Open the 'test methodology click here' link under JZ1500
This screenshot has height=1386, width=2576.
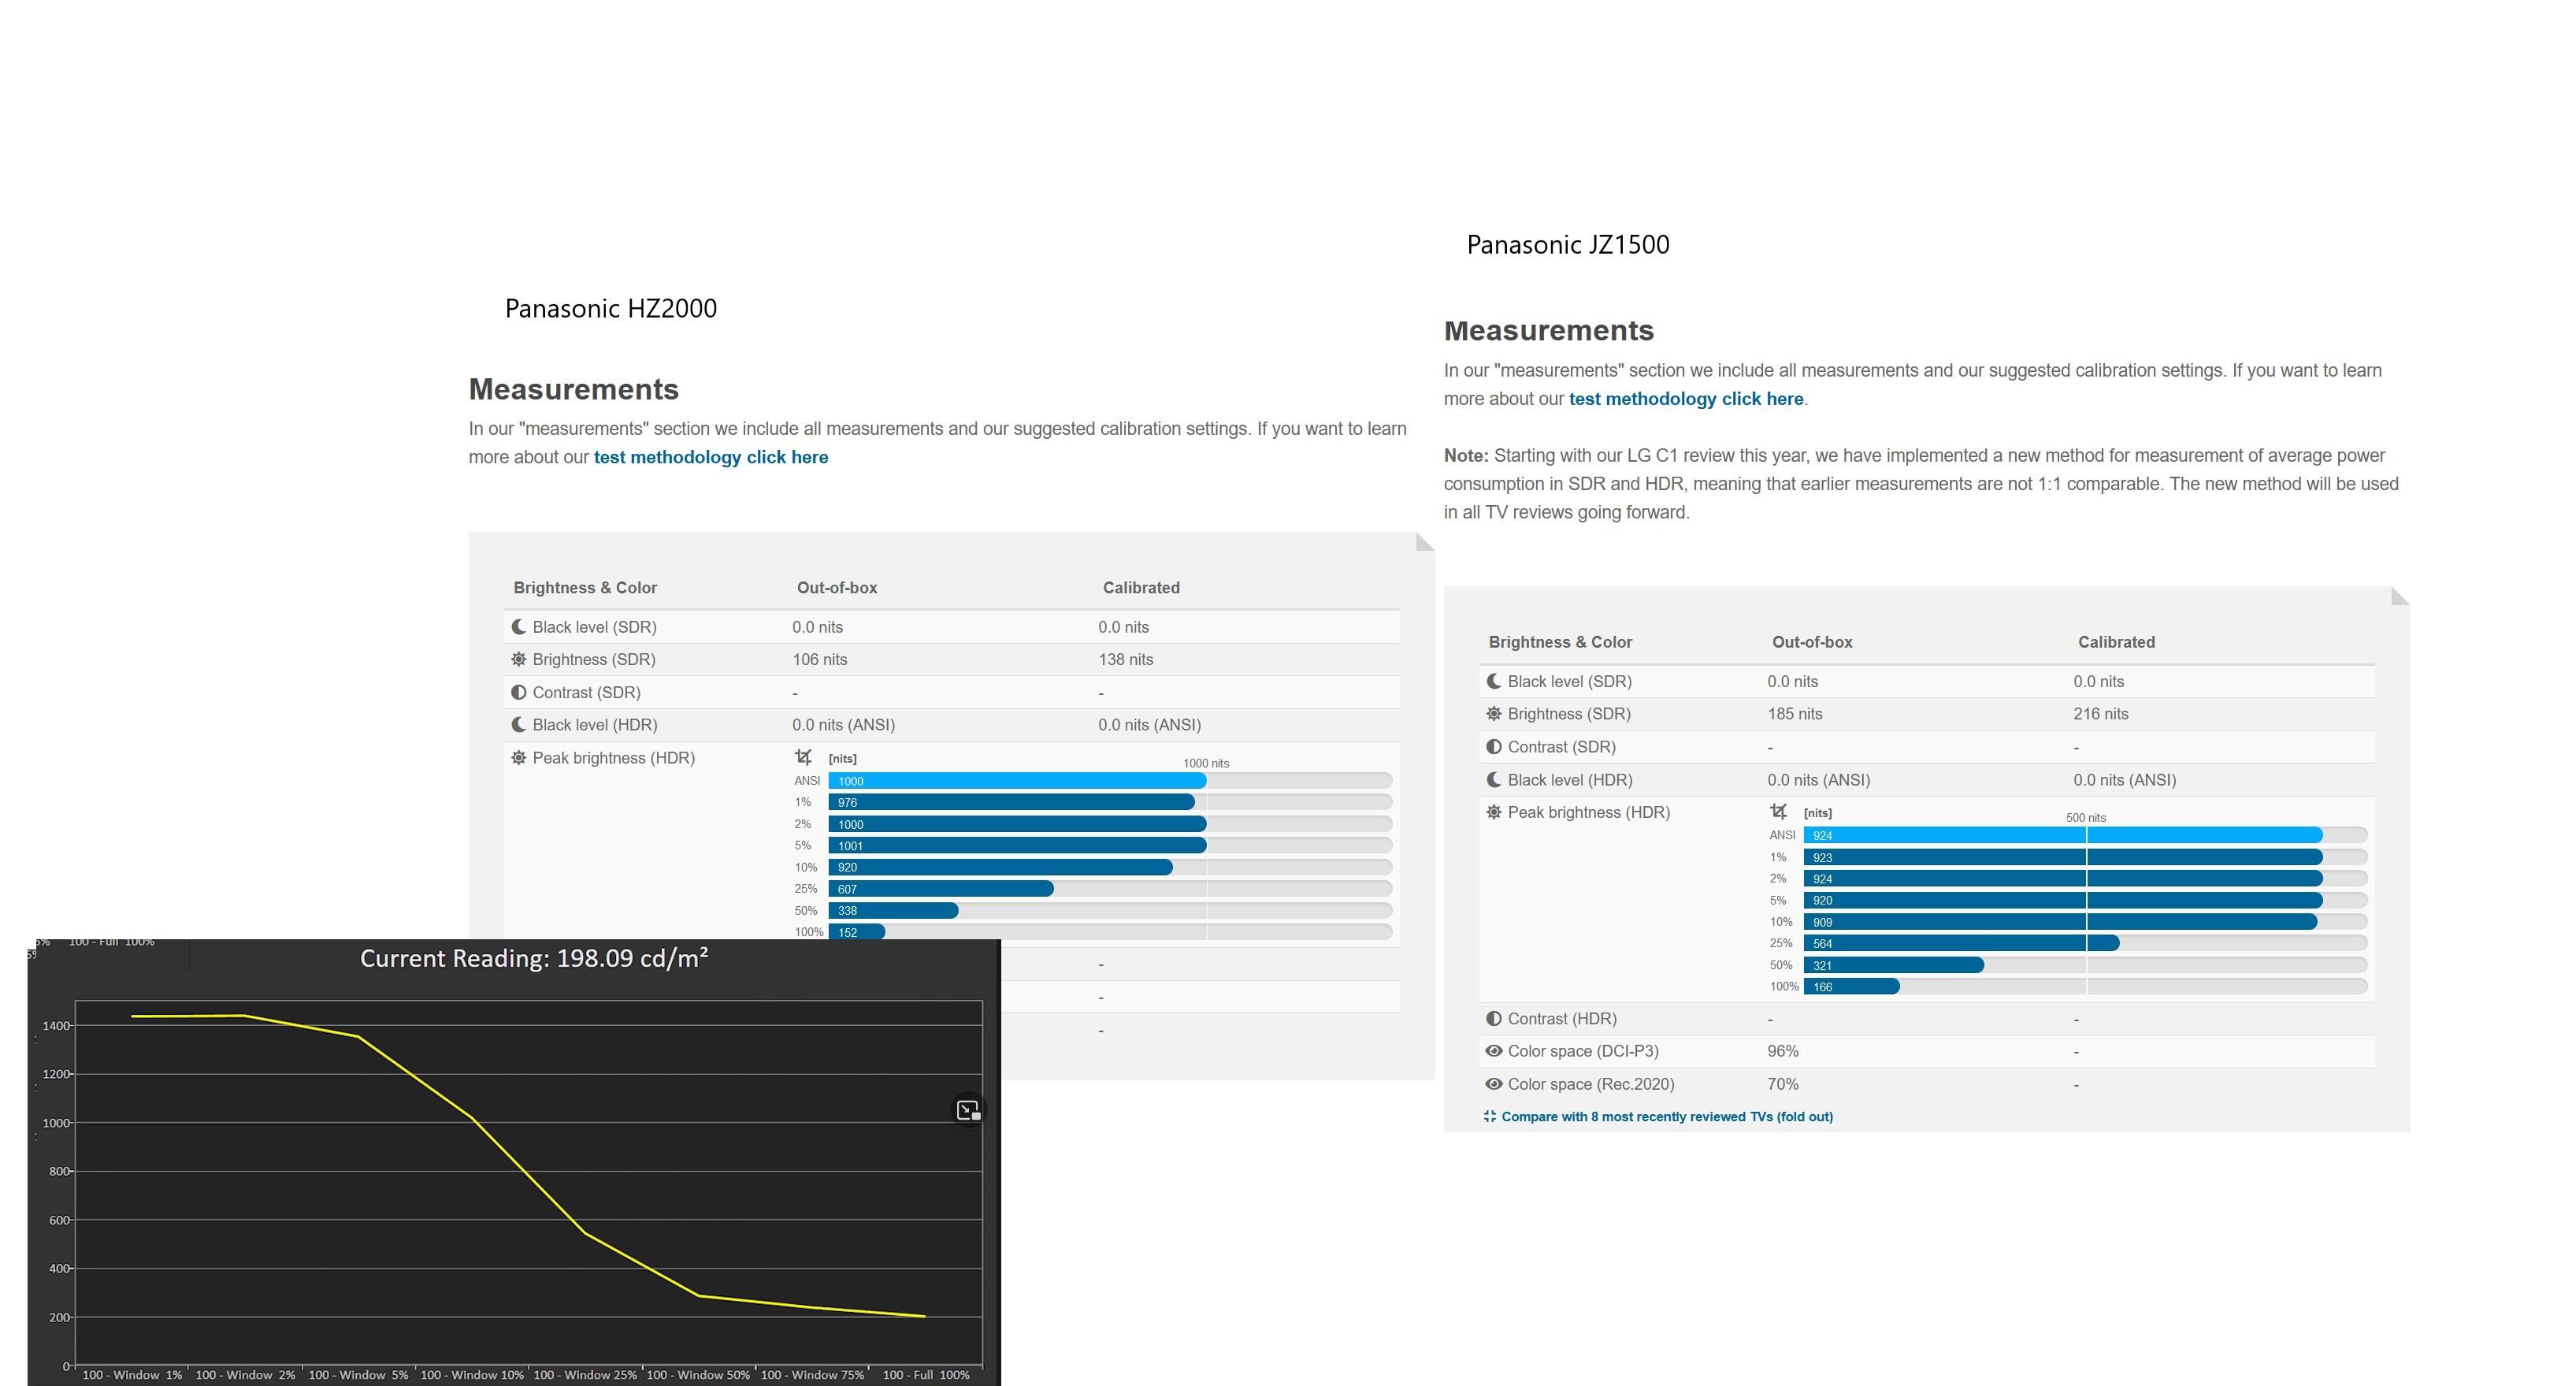(1686, 399)
